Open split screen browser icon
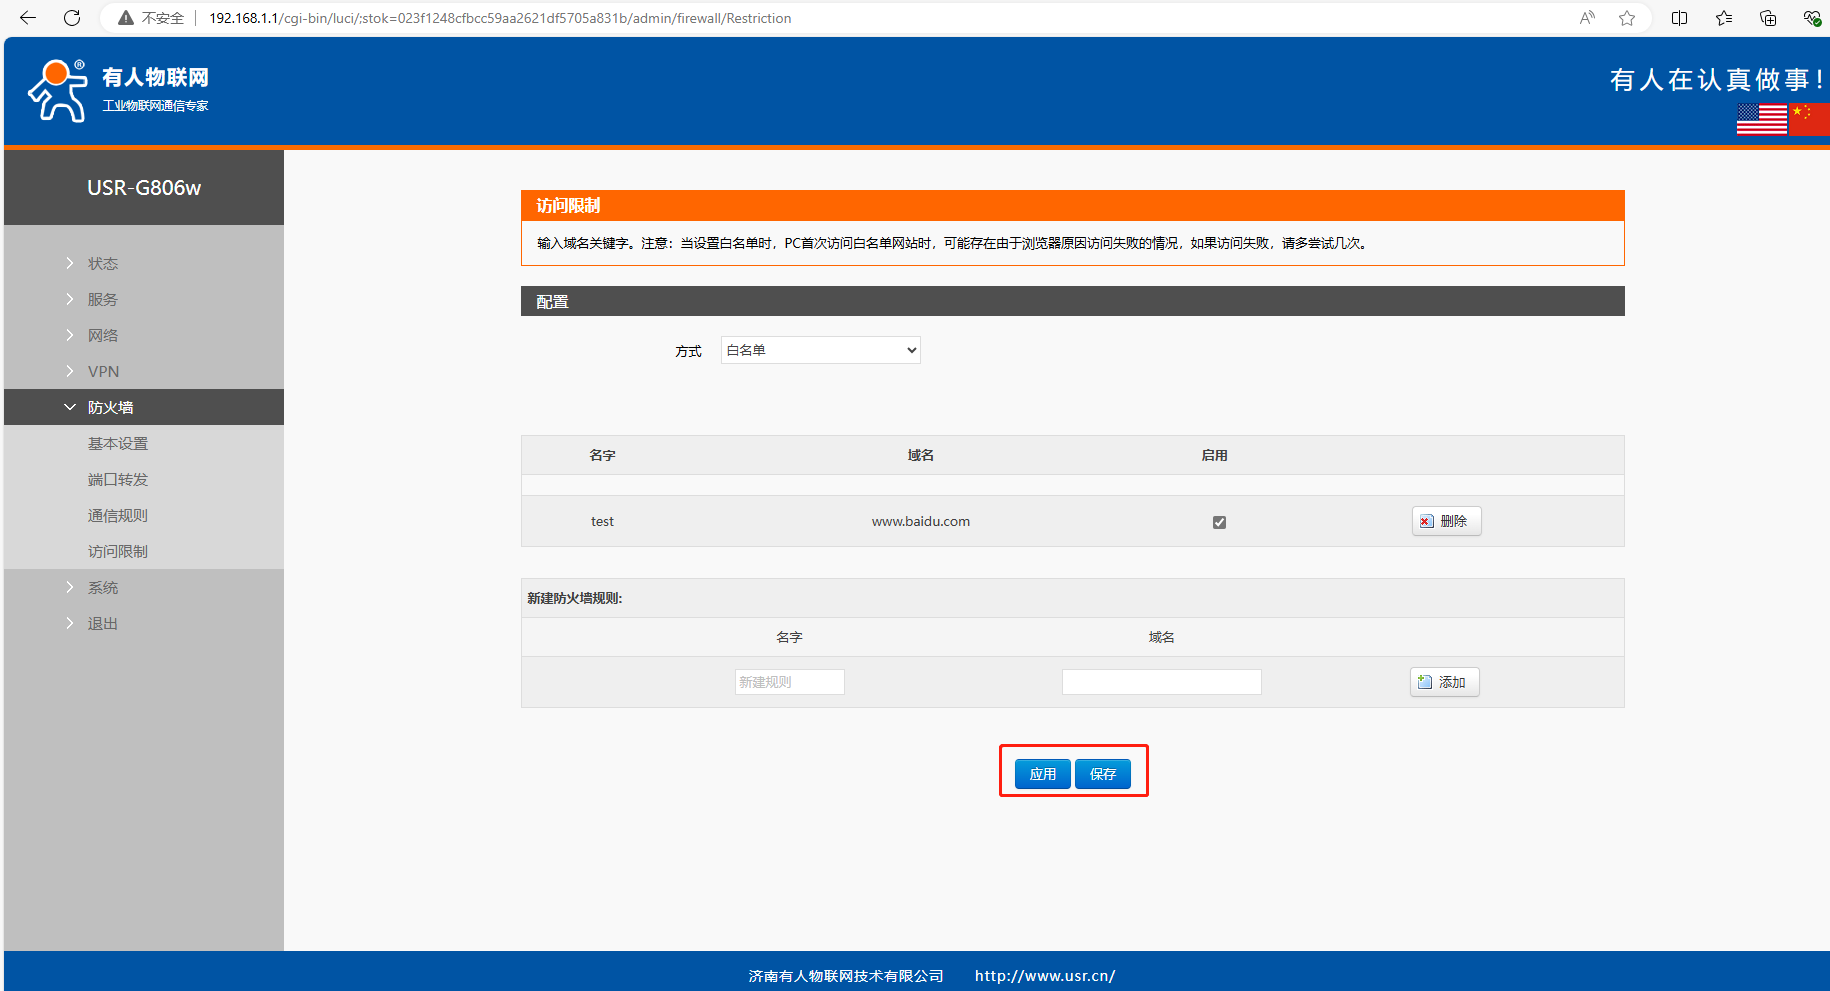Viewport: 1830px width, 991px height. [x=1680, y=18]
